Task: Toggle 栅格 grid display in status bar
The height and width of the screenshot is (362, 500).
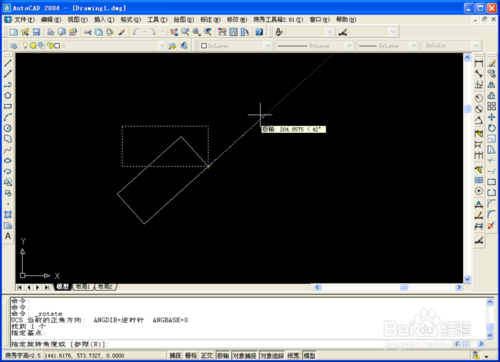Action: coord(191,356)
